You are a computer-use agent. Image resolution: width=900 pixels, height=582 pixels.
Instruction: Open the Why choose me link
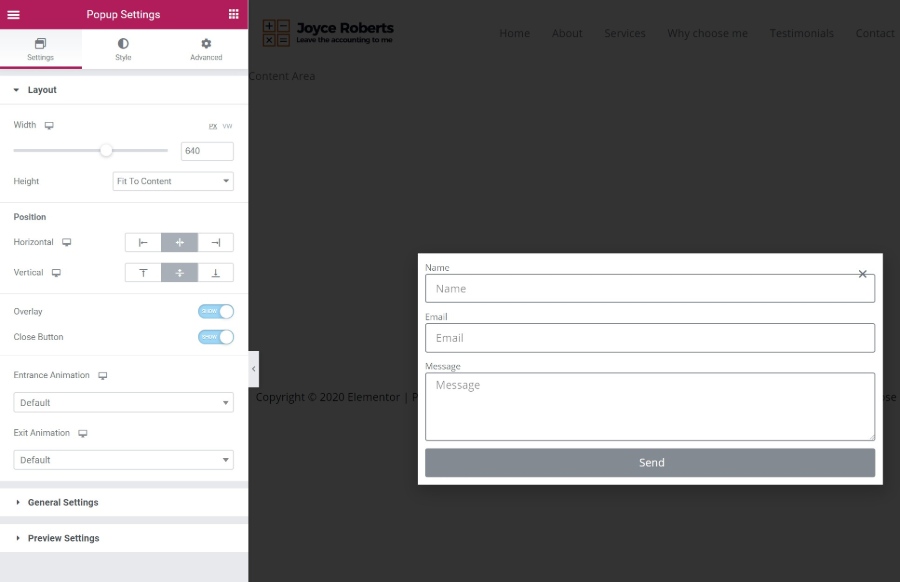(707, 33)
